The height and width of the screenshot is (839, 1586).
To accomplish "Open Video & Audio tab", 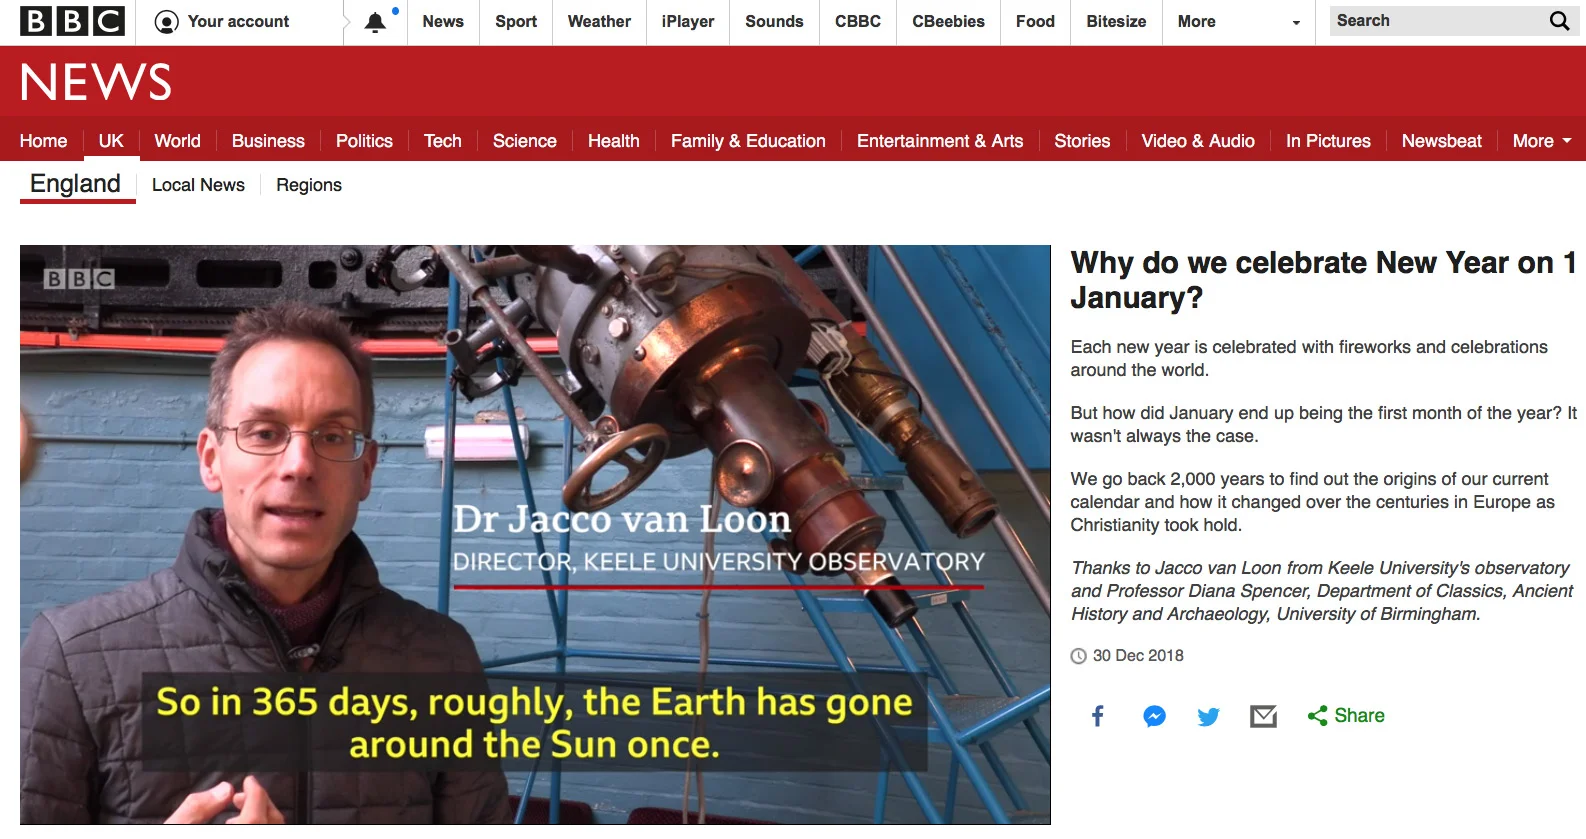I will (x=1198, y=141).
